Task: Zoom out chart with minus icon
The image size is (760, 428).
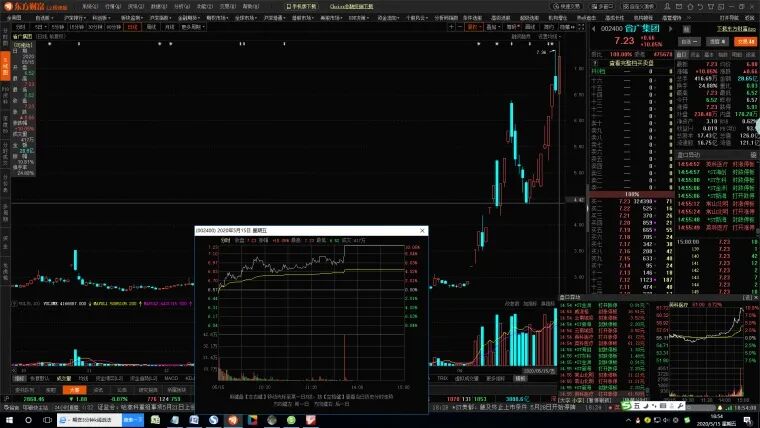Action: pyautogui.click(x=459, y=27)
